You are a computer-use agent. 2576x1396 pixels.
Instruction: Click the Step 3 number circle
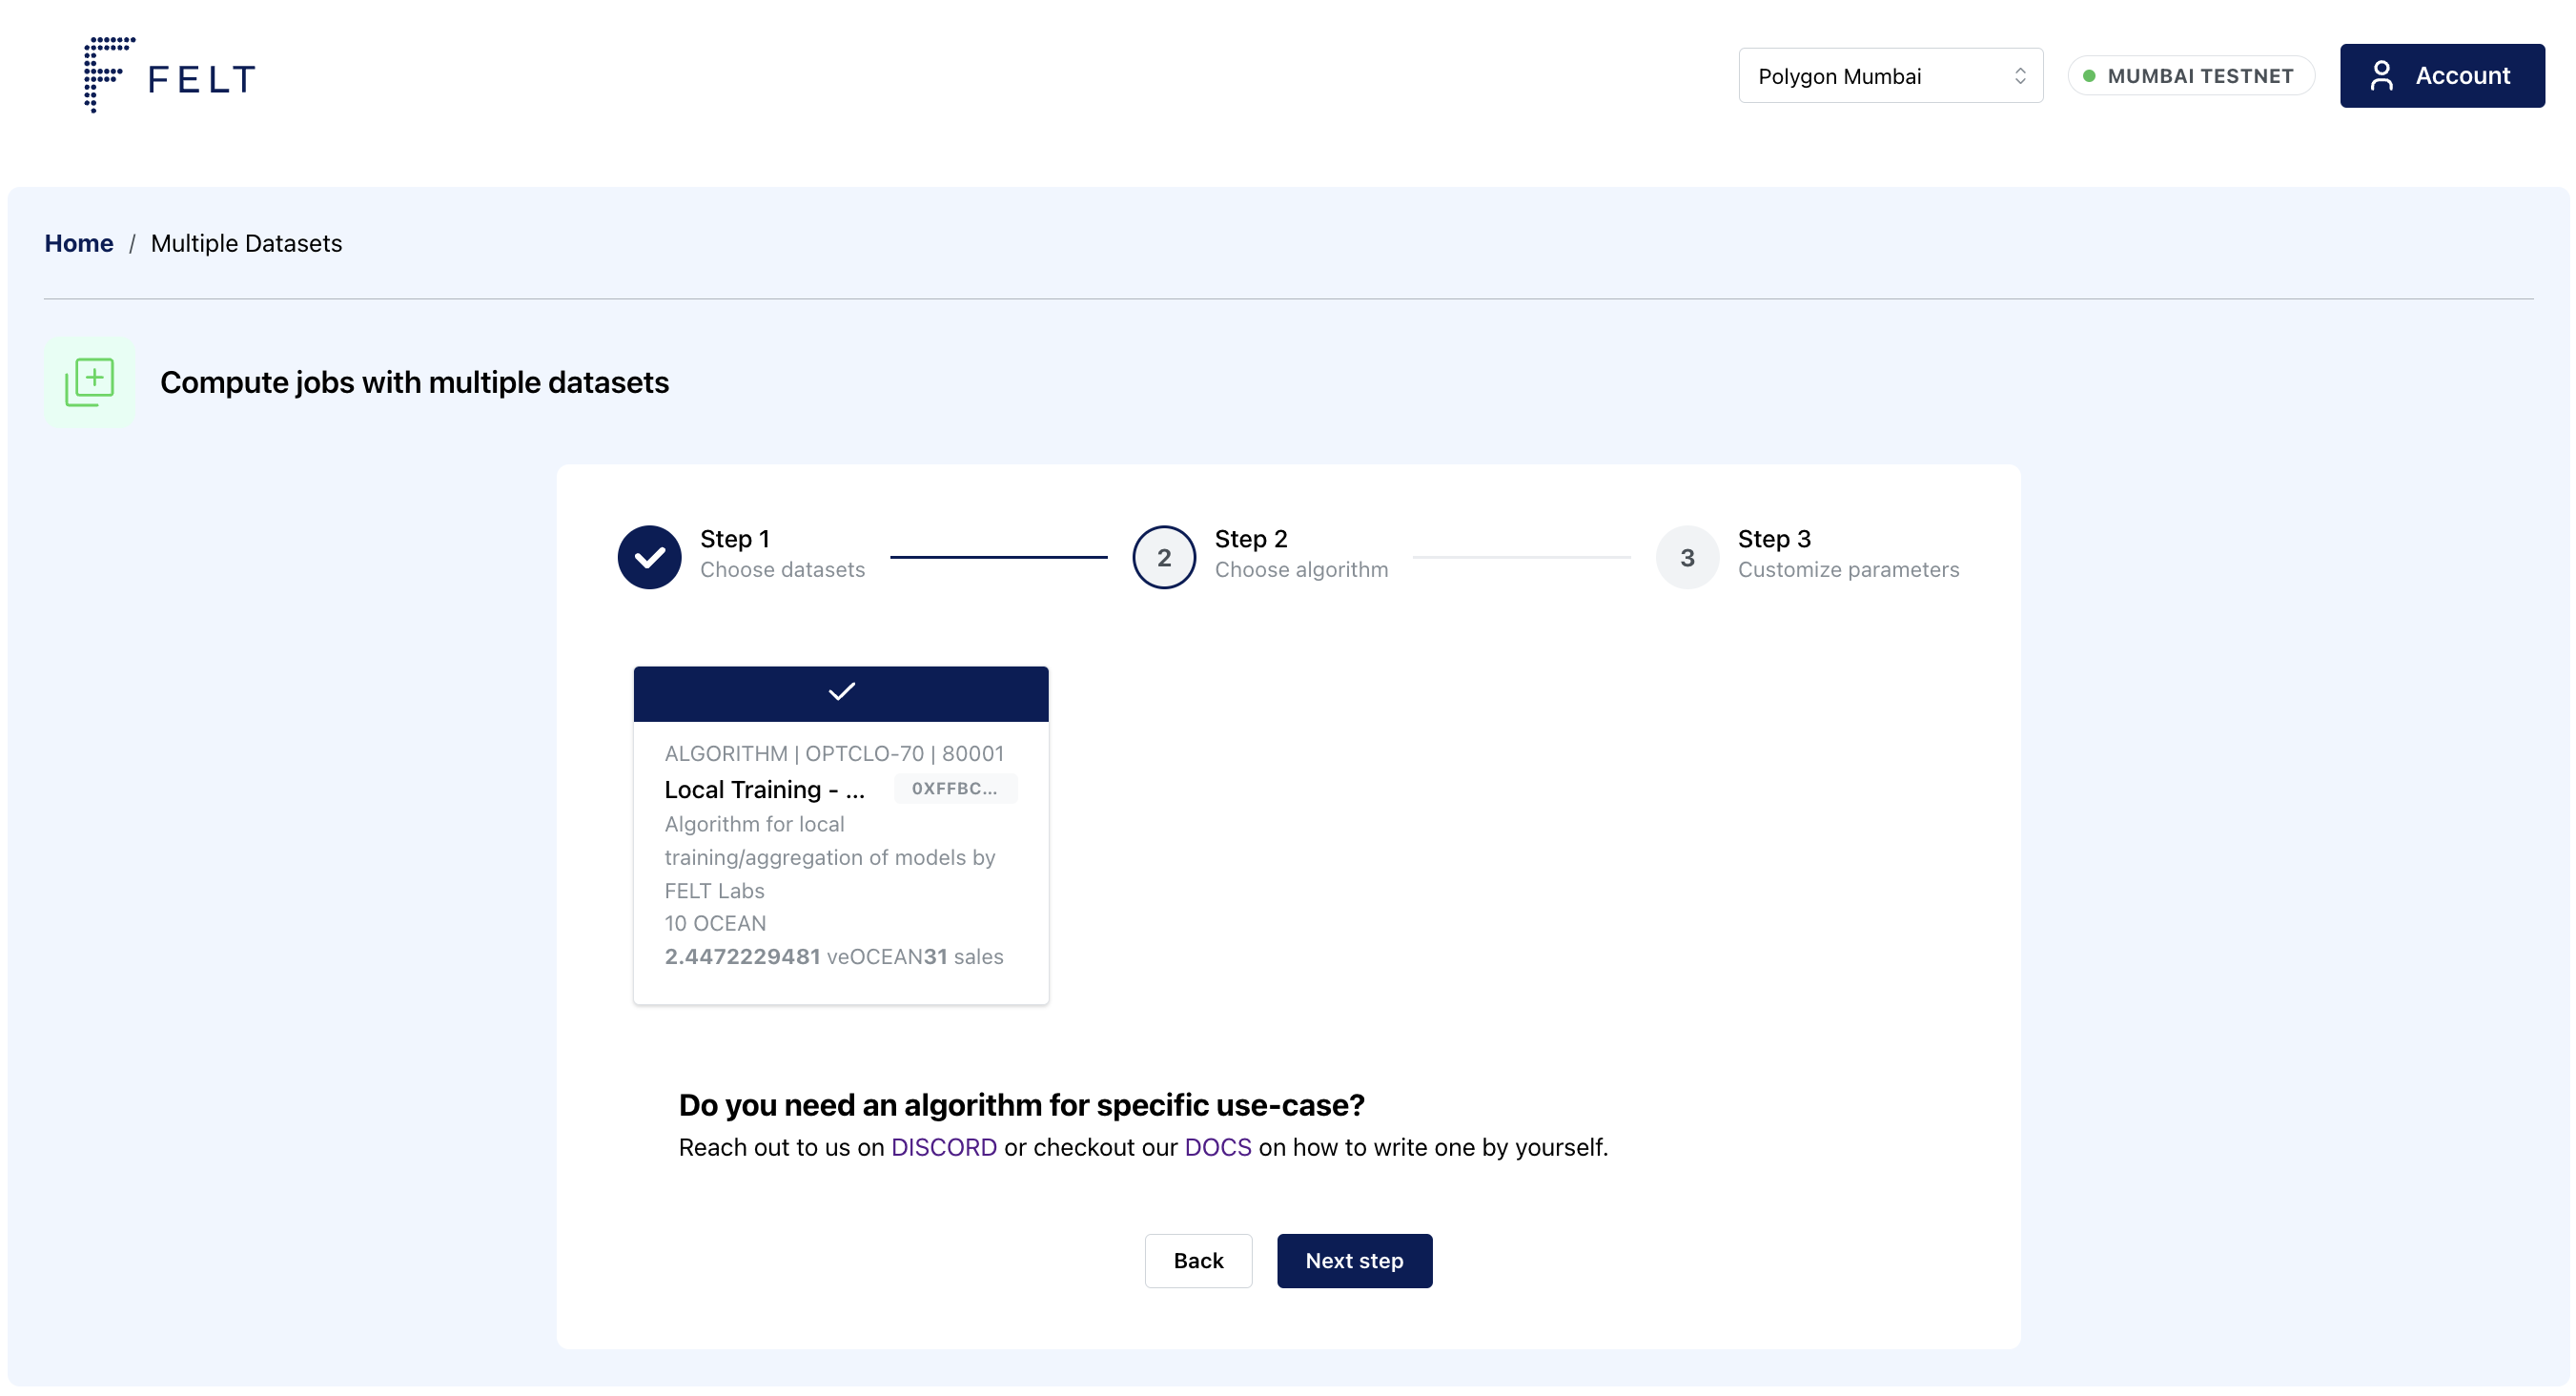1687,557
